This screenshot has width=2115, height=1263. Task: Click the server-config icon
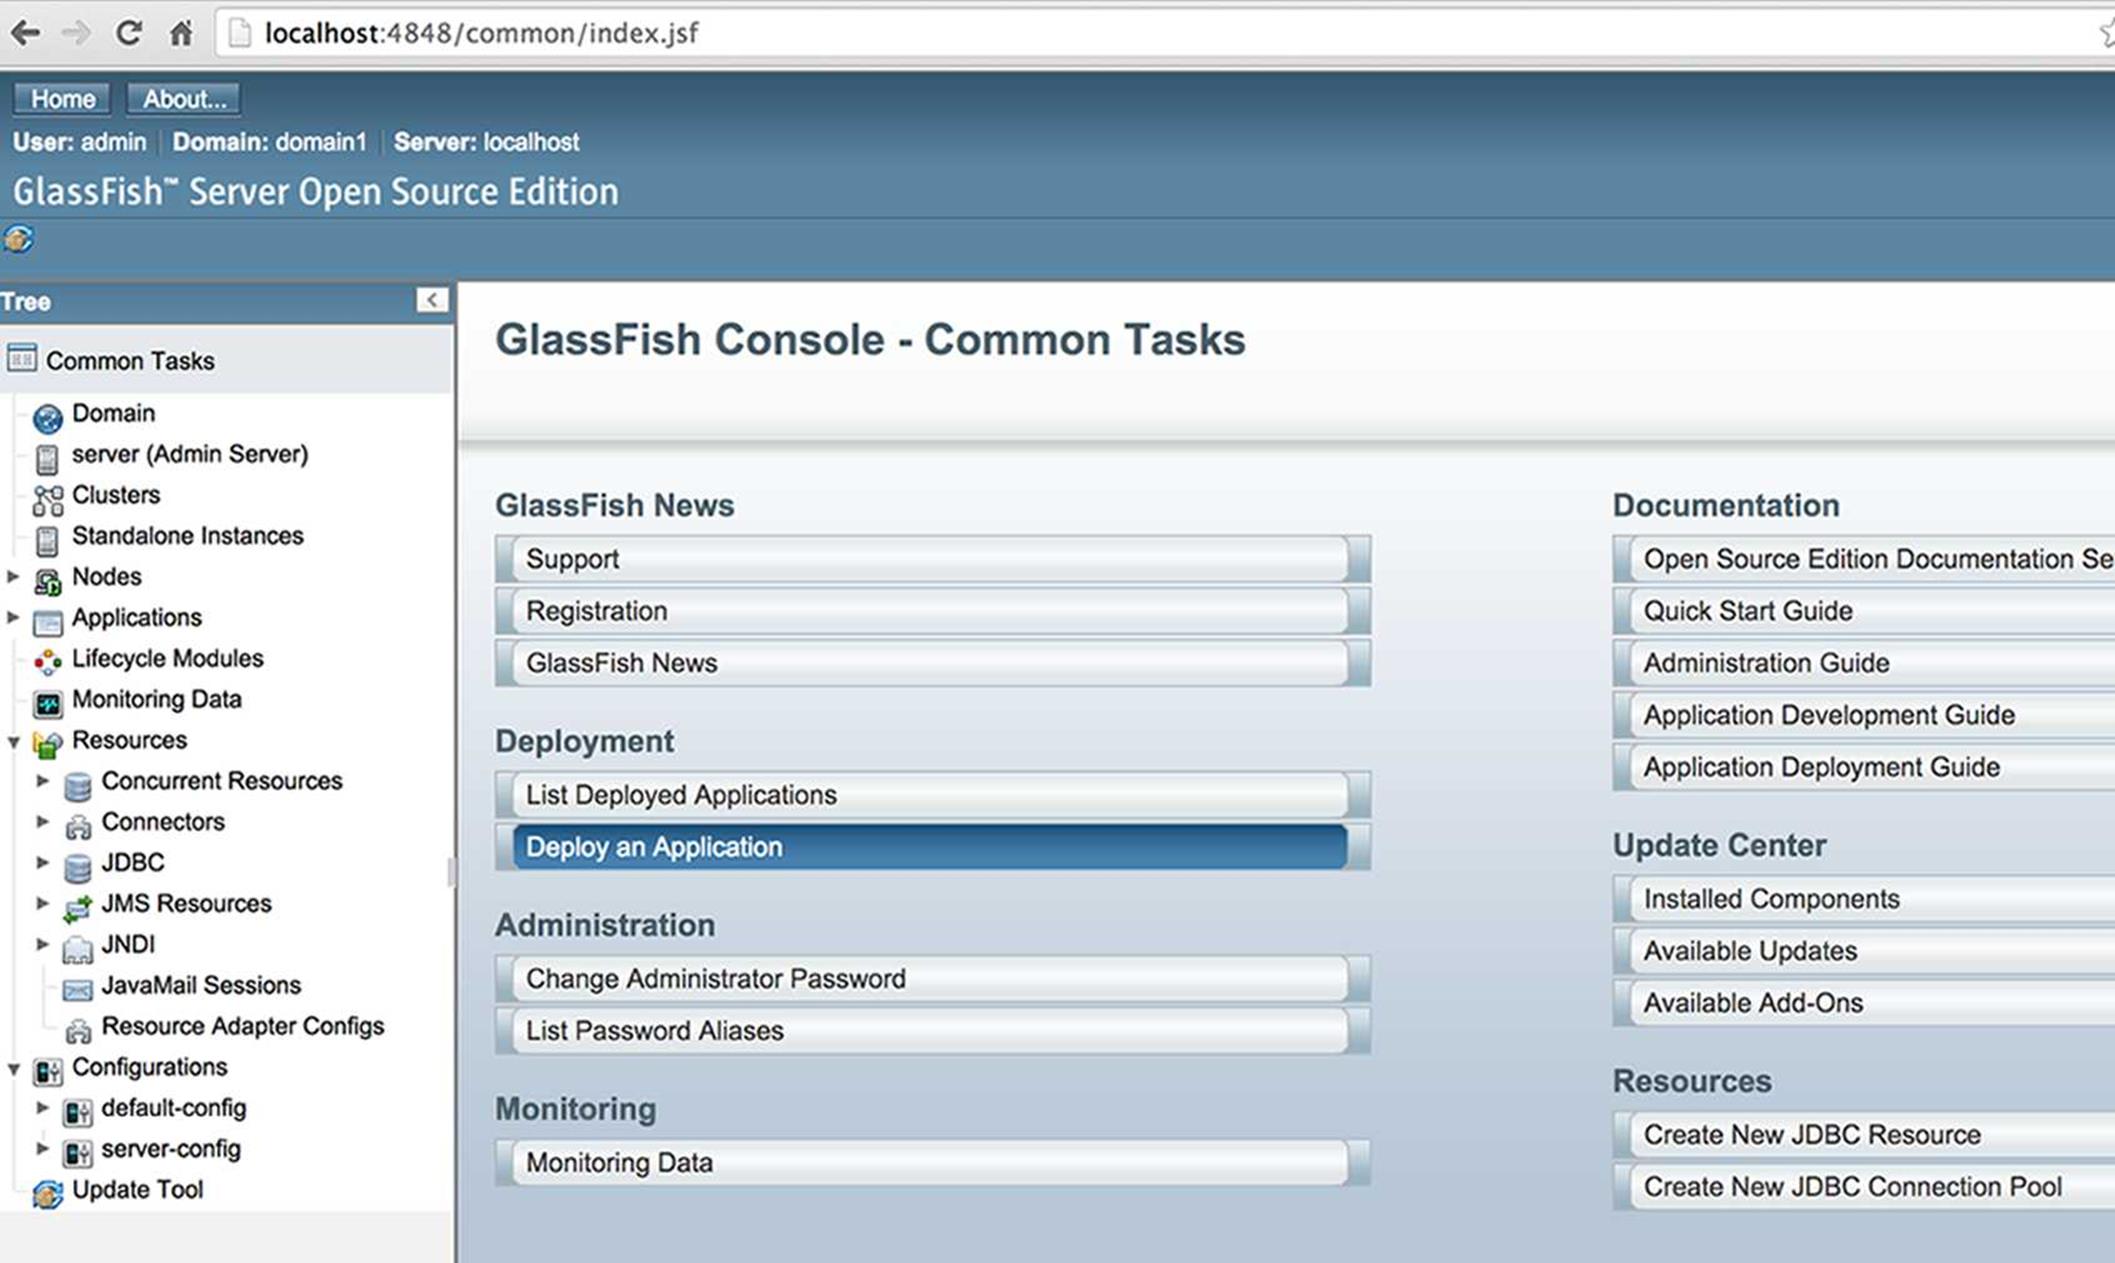coord(77,1152)
